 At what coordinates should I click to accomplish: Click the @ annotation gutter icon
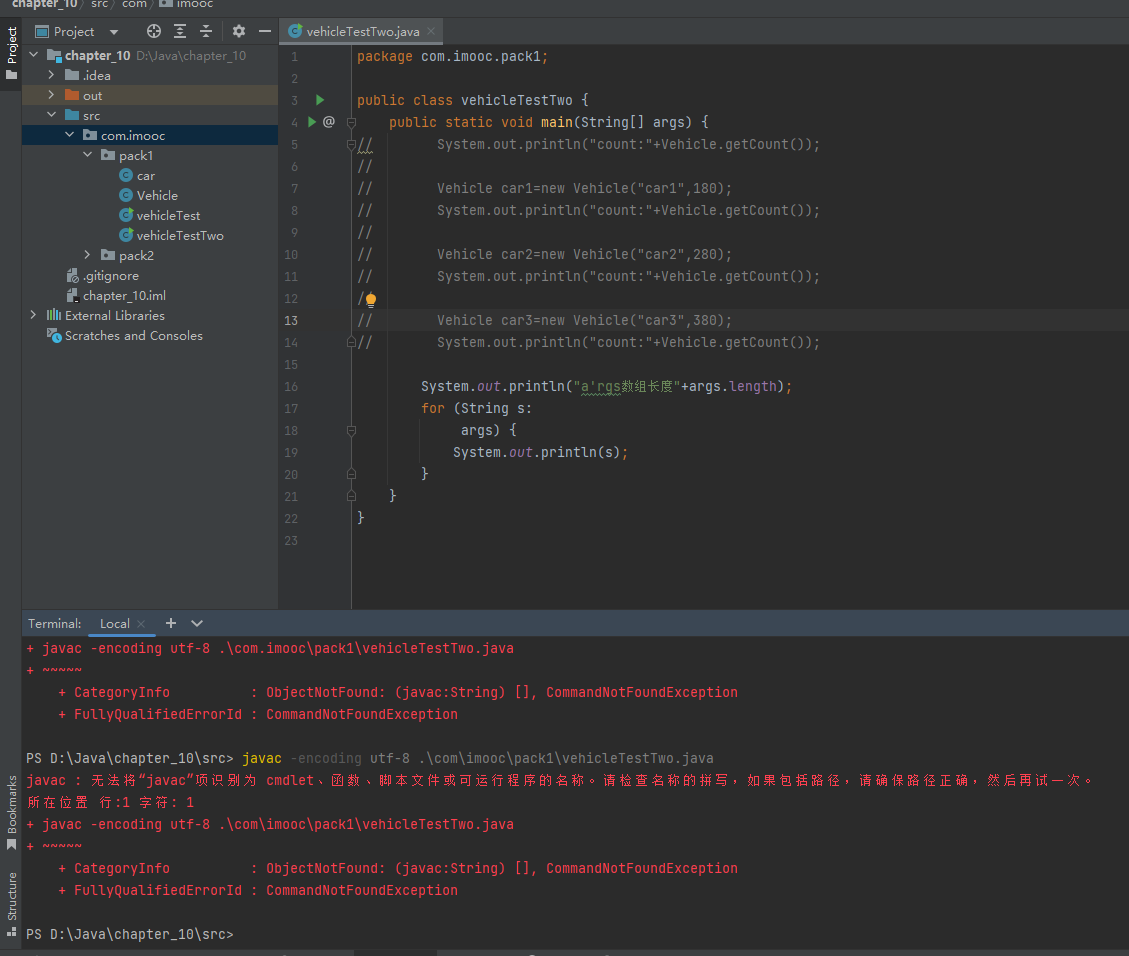click(x=328, y=122)
